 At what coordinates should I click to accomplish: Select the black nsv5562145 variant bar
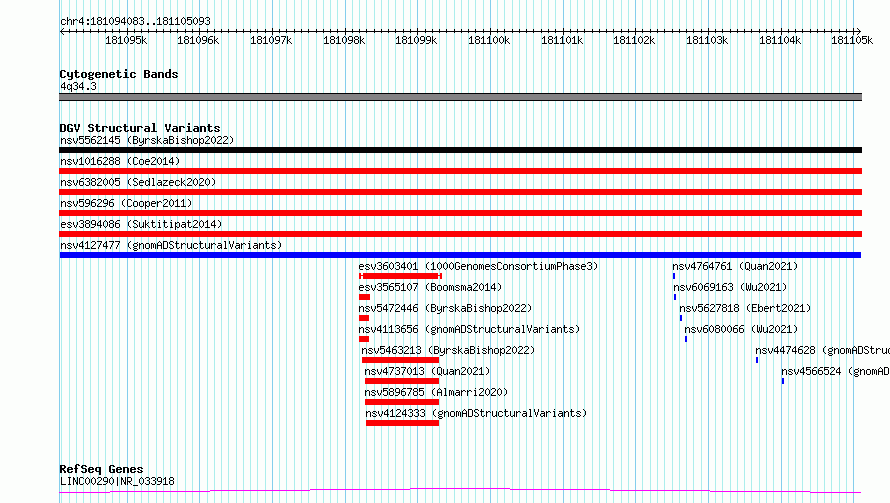(460, 150)
